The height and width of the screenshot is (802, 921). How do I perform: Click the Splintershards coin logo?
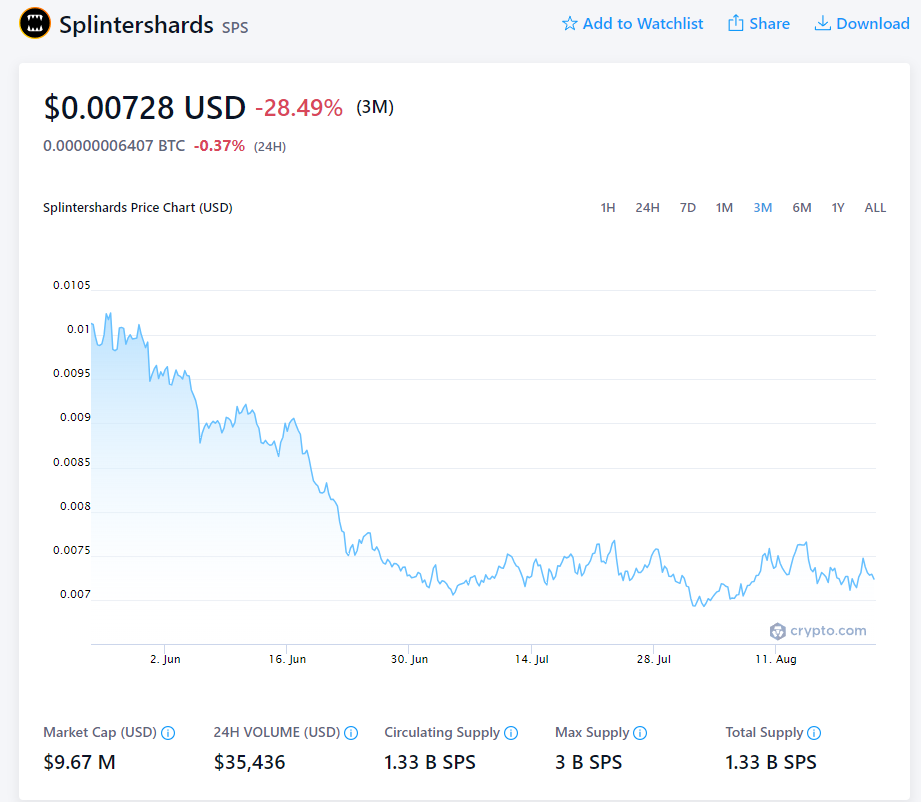point(35,24)
